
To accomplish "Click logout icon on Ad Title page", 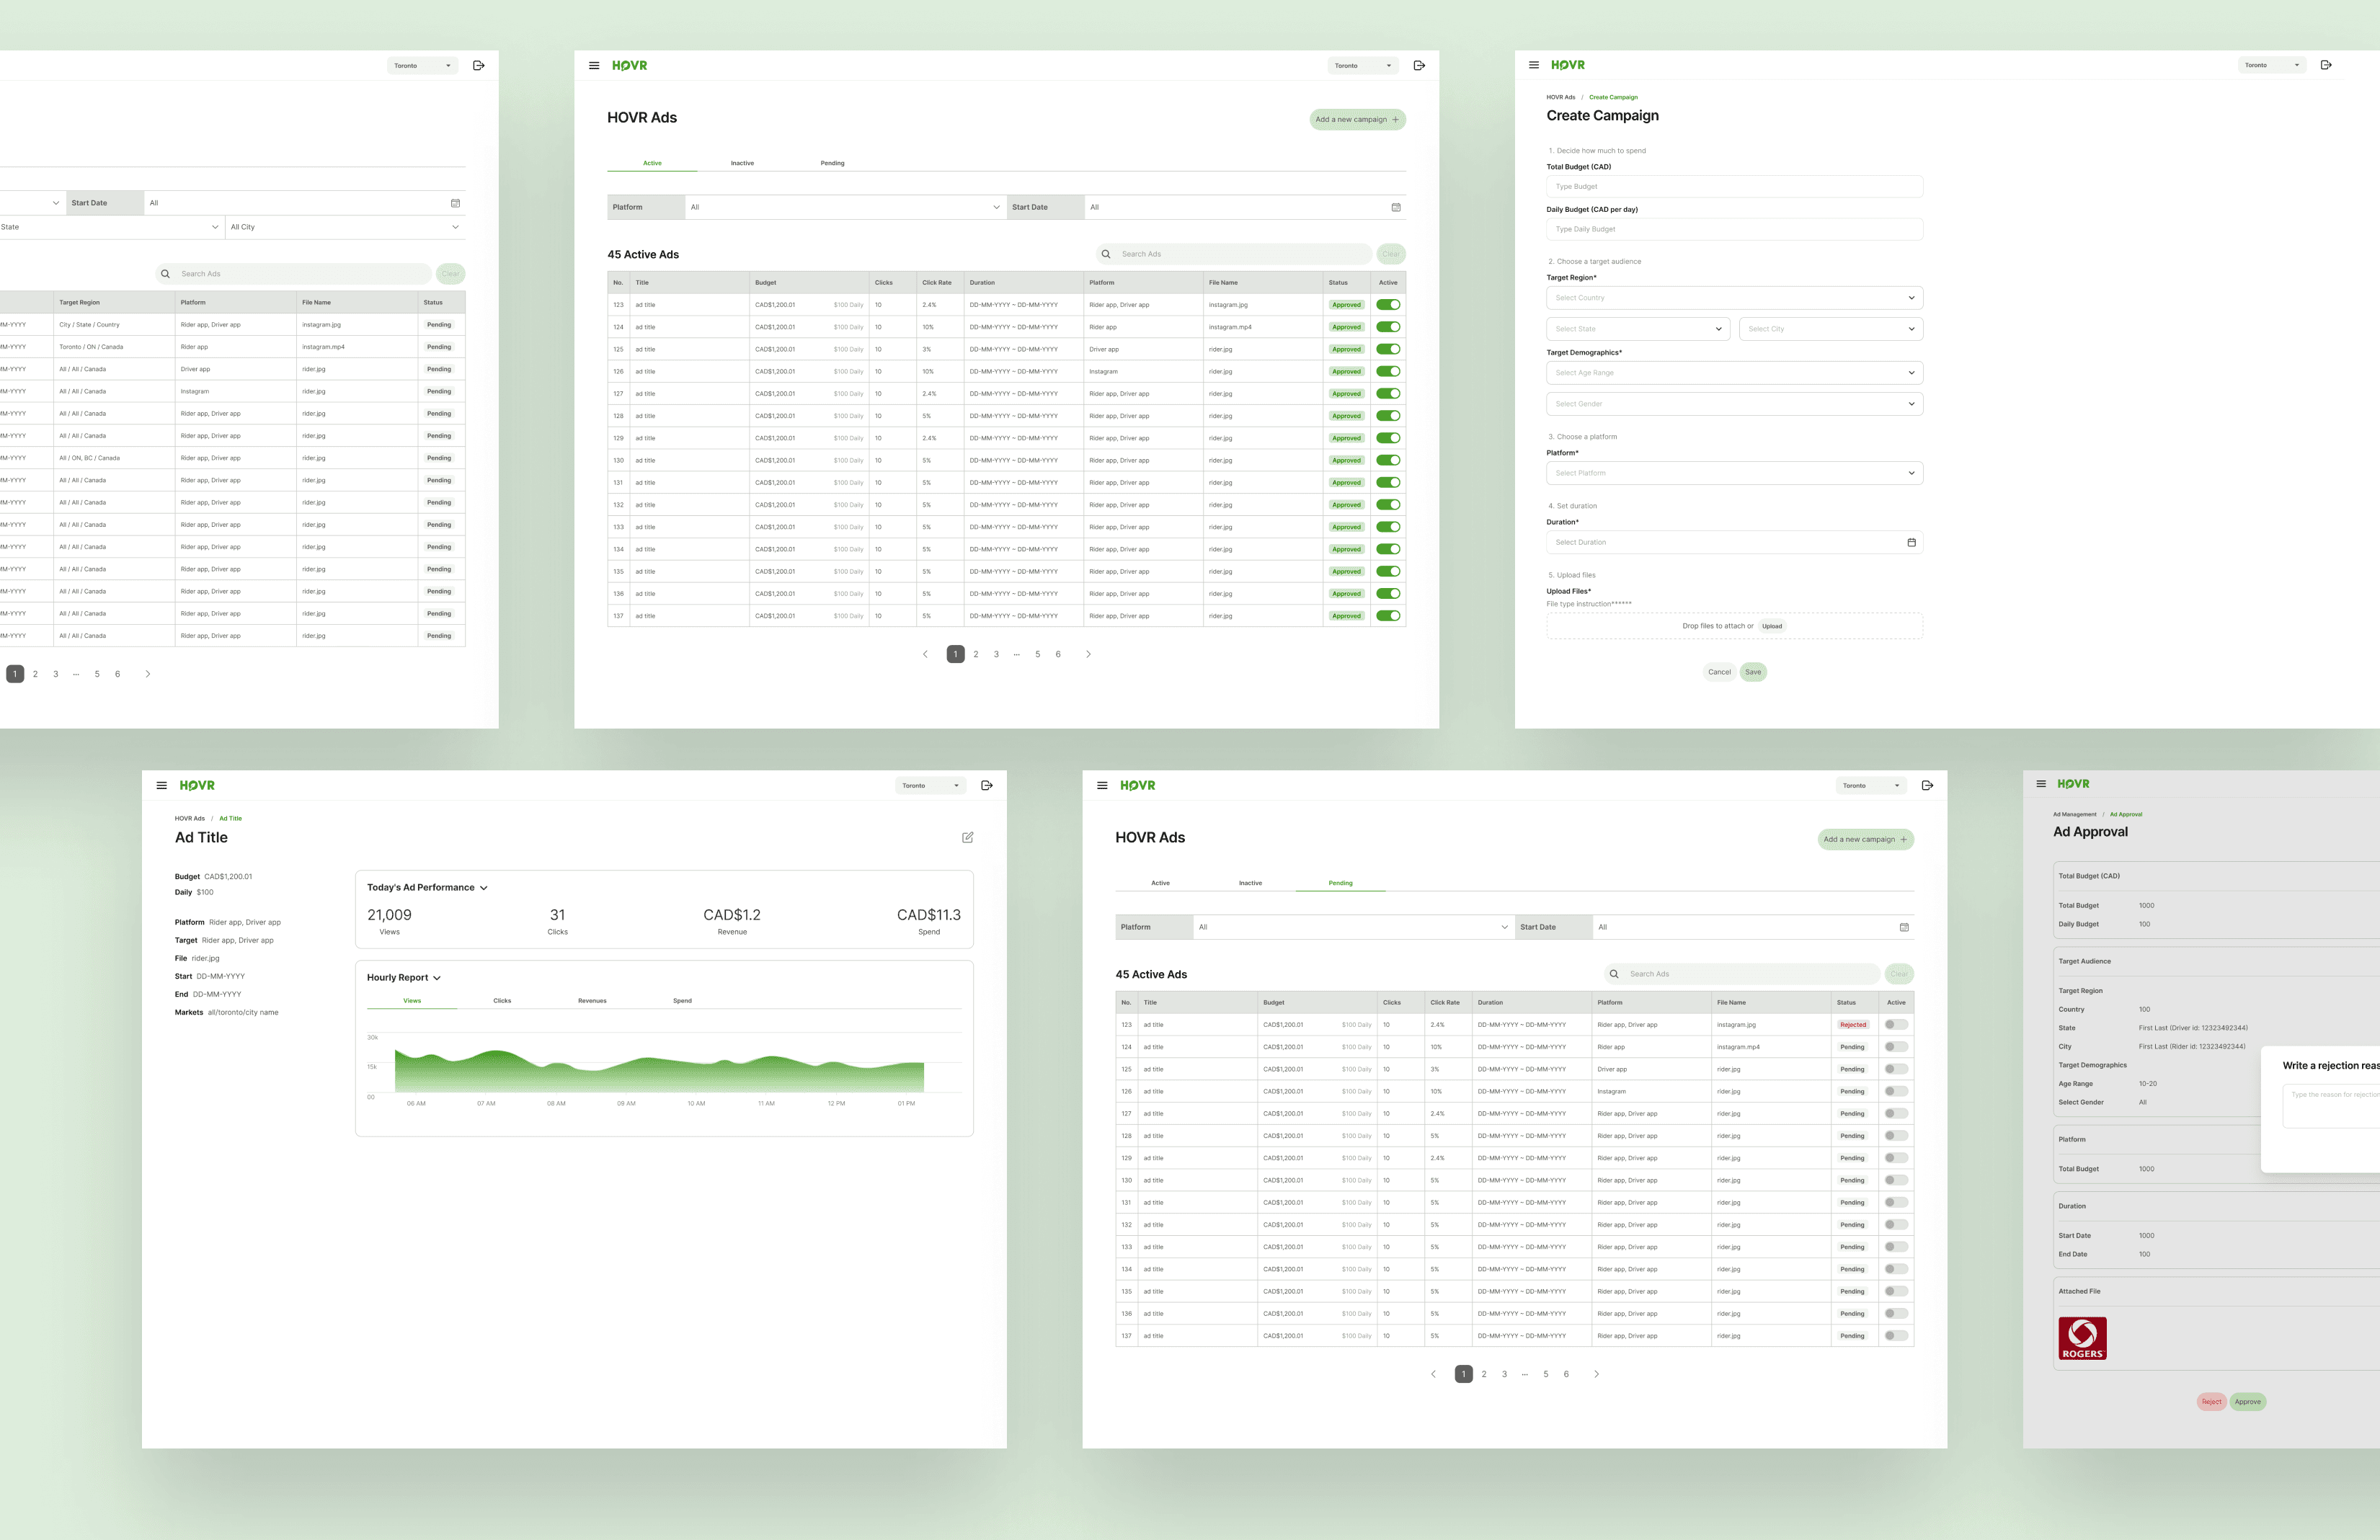I will coord(986,785).
